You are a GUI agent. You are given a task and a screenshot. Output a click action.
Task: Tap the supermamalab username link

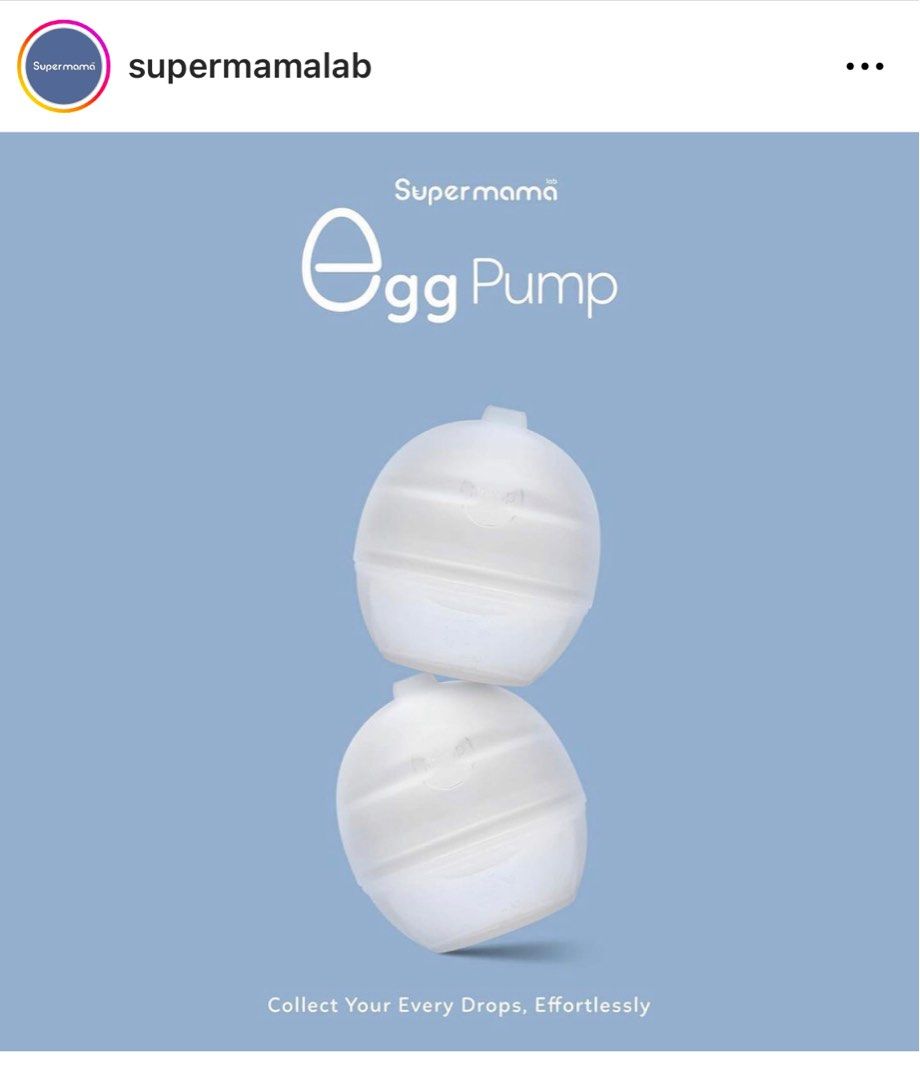click(x=250, y=67)
